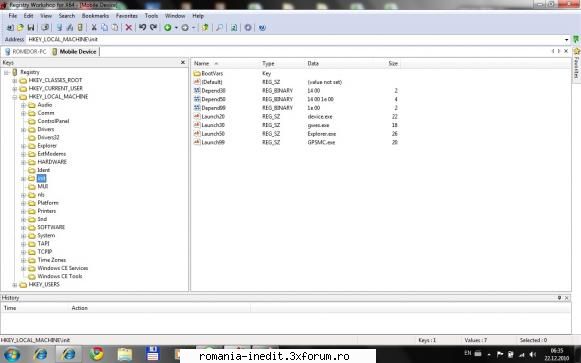Click the Copy toolbar icon

point(104,27)
